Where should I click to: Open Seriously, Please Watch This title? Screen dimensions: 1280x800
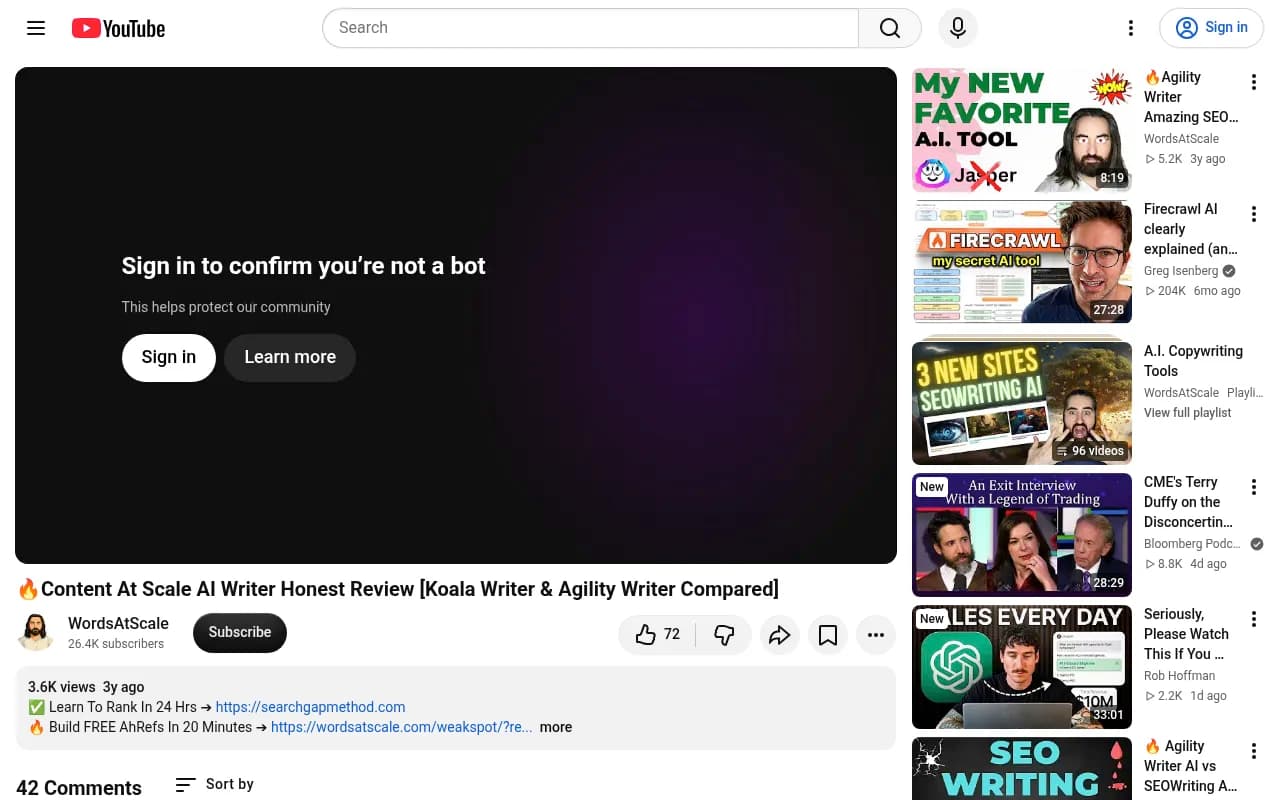[x=1186, y=634]
